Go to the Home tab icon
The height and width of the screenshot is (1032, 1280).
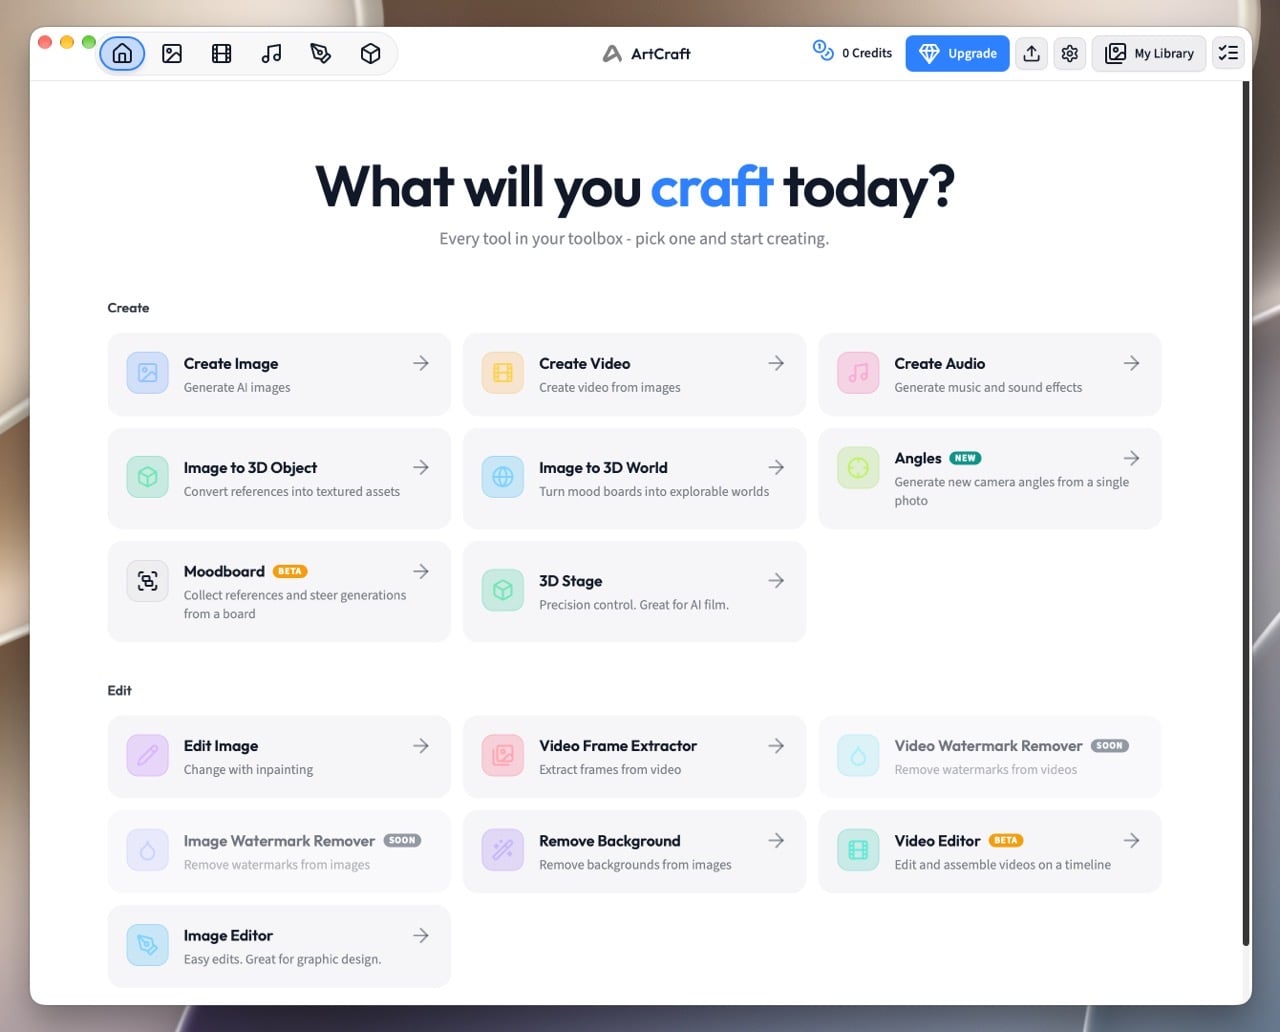(x=122, y=54)
